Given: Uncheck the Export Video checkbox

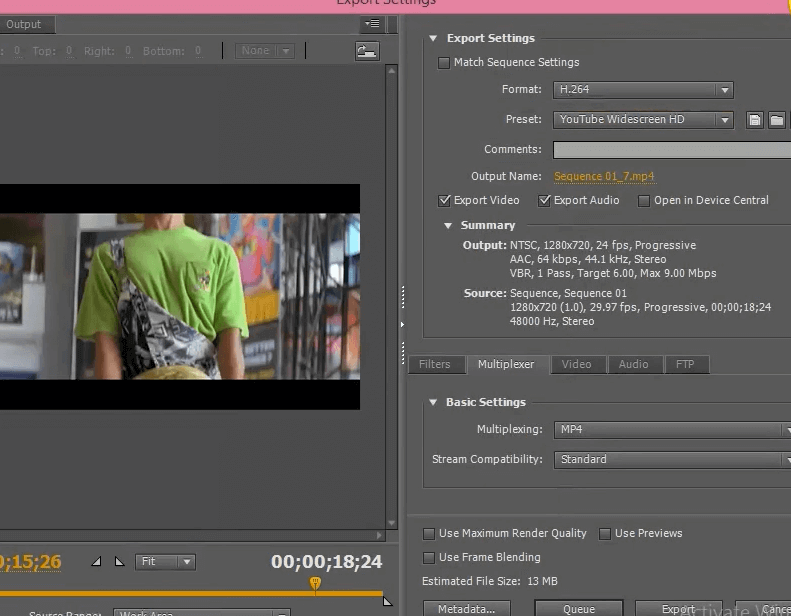Looking at the screenshot, I should pos(445,201).
